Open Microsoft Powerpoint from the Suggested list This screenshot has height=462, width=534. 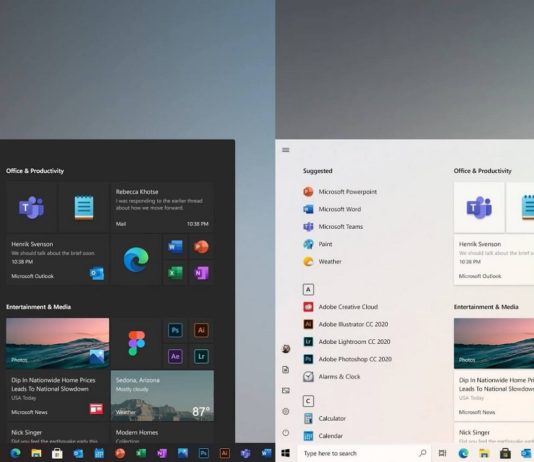(341, 192)
